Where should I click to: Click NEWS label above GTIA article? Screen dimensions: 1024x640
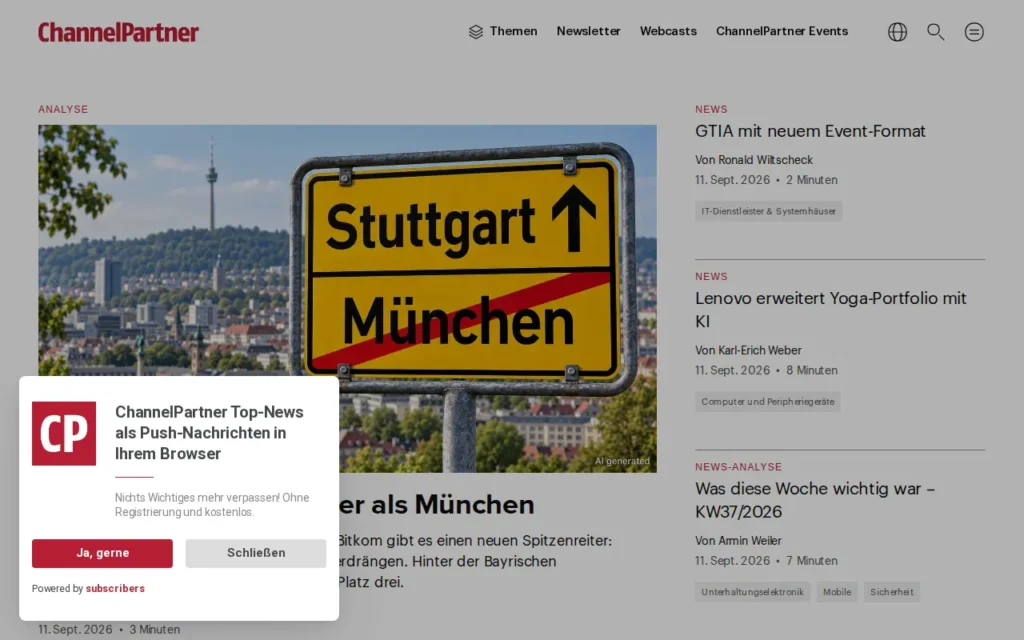[x=711, y=109]
